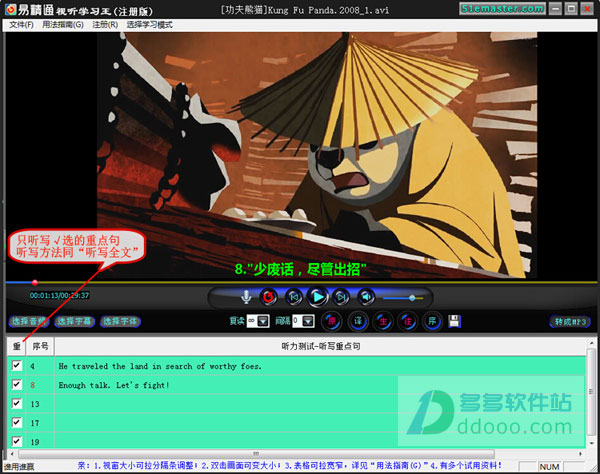
Task: Open the 复读 repeat count dropdown
Action: pos(263,321)
